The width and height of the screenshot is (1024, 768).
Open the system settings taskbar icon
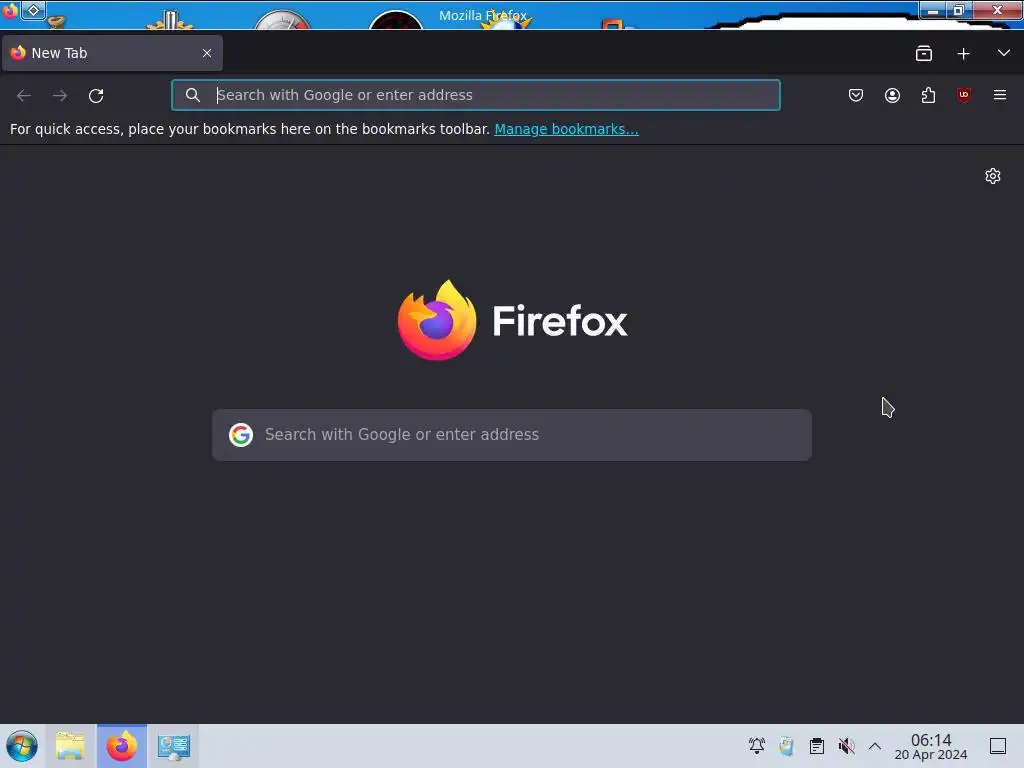coord(174,746)
